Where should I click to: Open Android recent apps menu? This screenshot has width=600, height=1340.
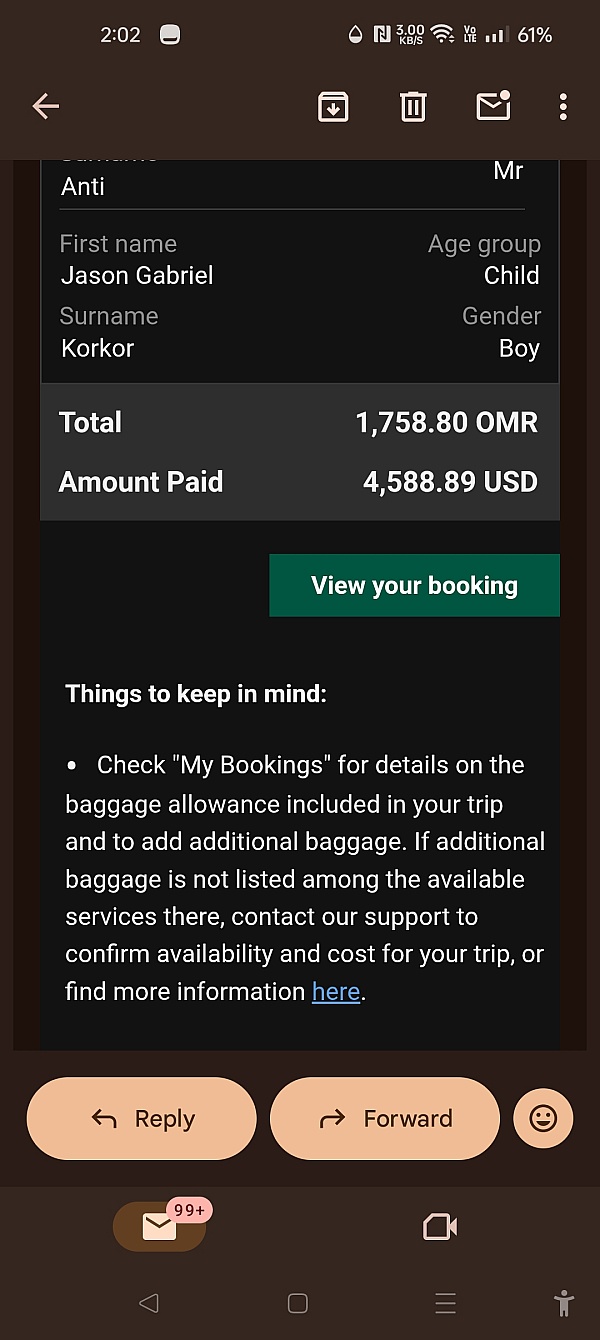click(x=446, y=1303)
